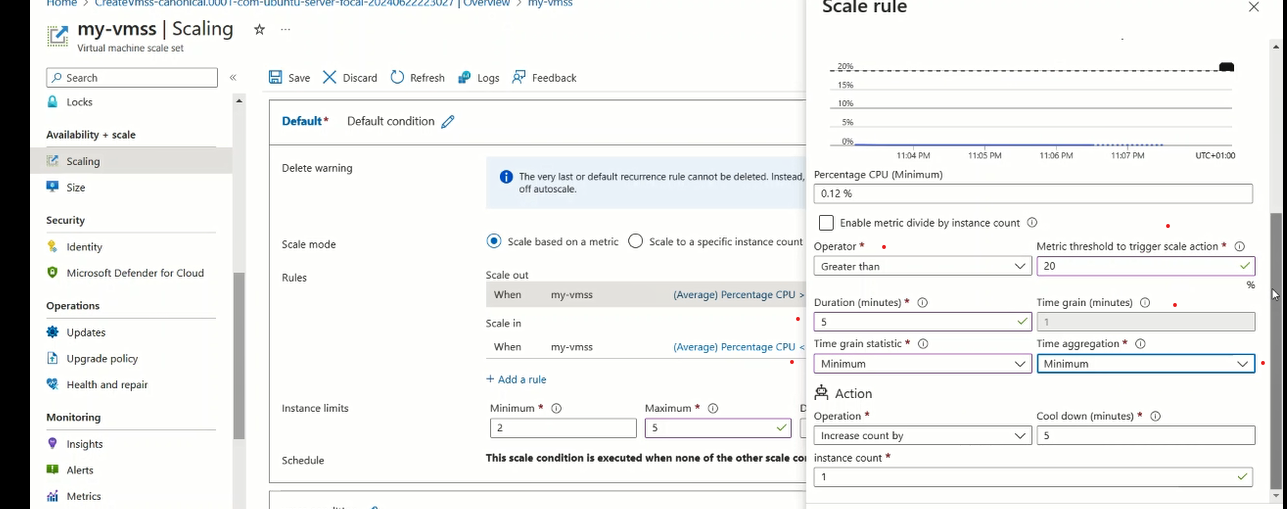Click the Save disk icon
The image size is (1287, 509).
point(276,78)
